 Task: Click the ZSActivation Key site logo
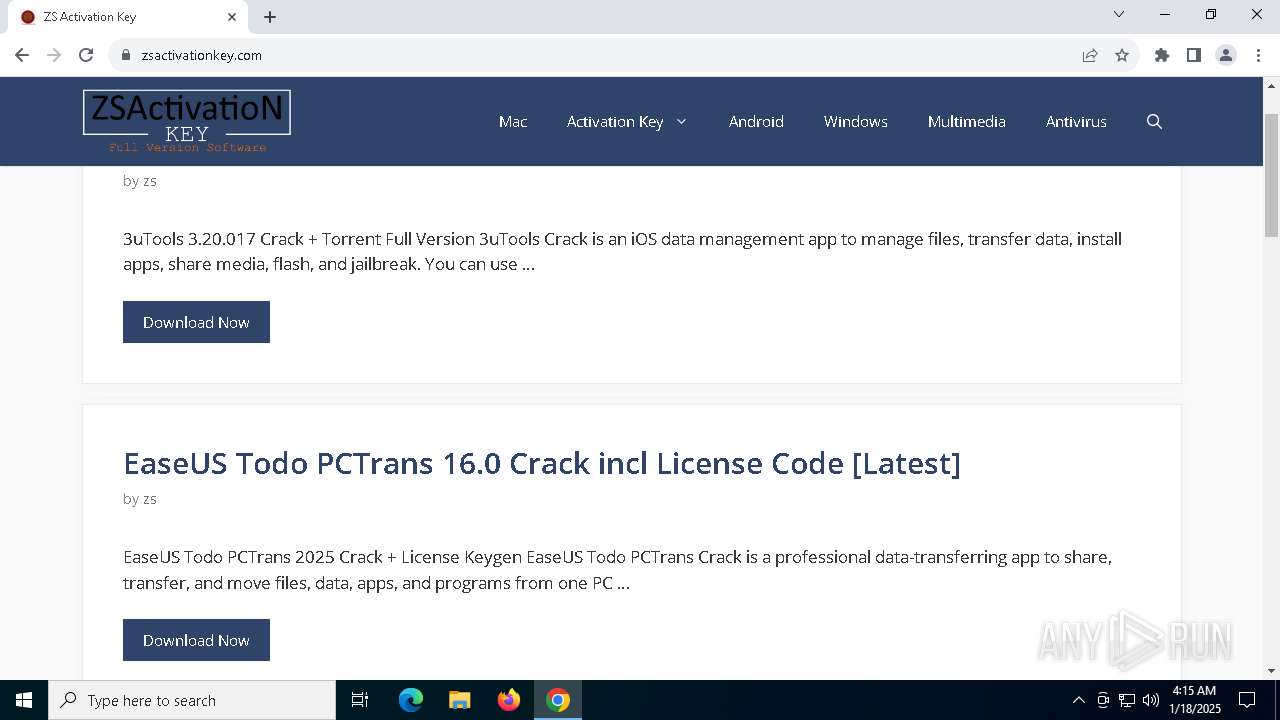(187, 121)
